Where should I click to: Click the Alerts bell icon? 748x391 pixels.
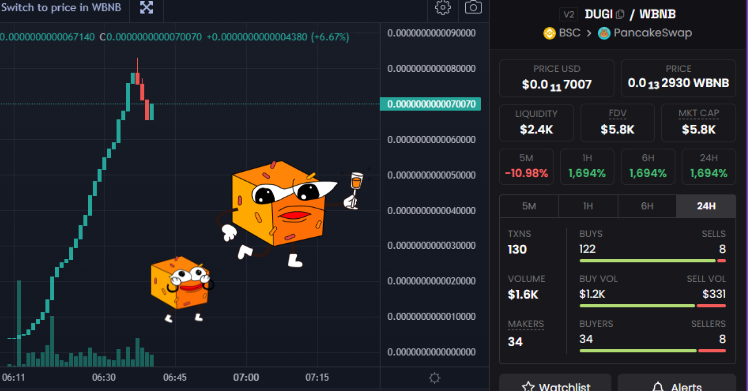coord(658,387)
